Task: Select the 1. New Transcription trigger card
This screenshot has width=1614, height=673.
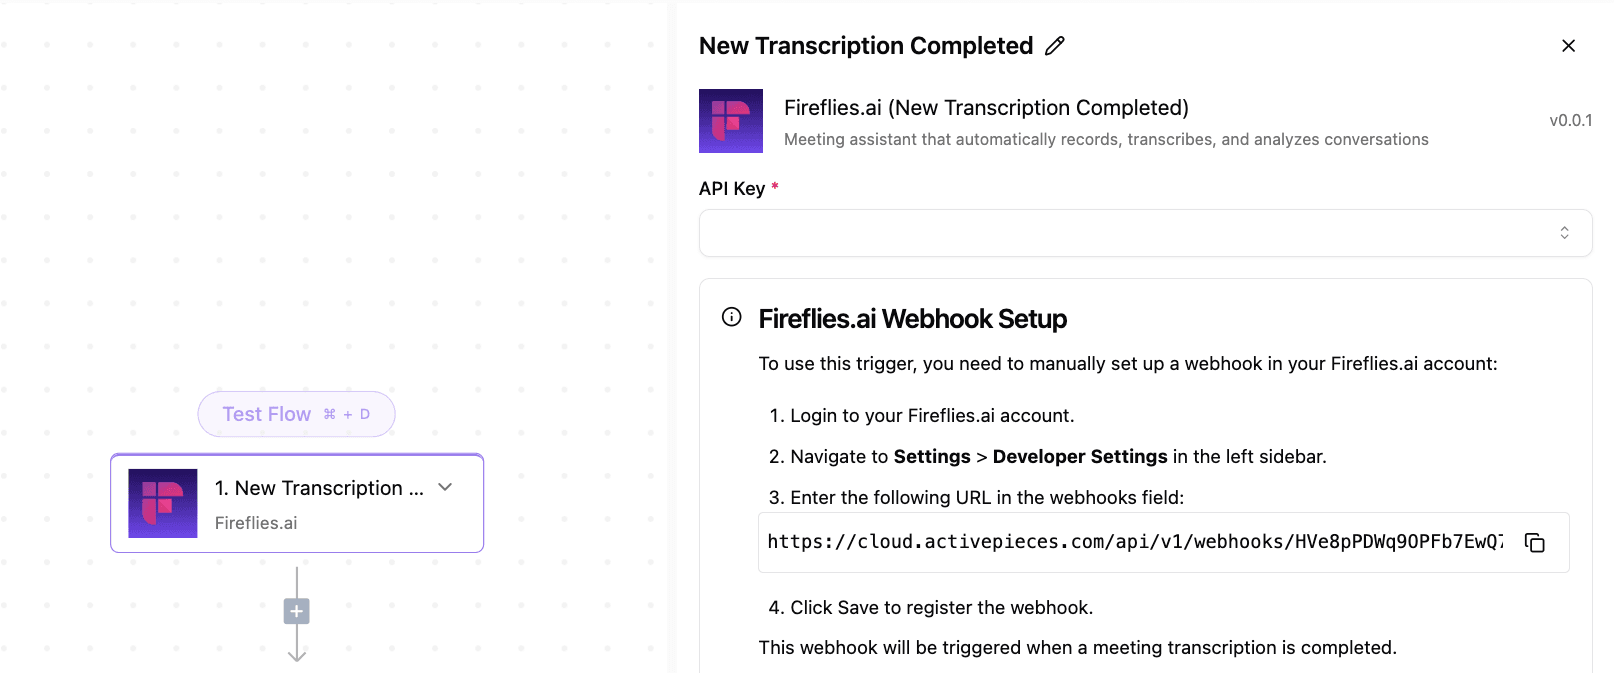Action: (x=297, y=503)
